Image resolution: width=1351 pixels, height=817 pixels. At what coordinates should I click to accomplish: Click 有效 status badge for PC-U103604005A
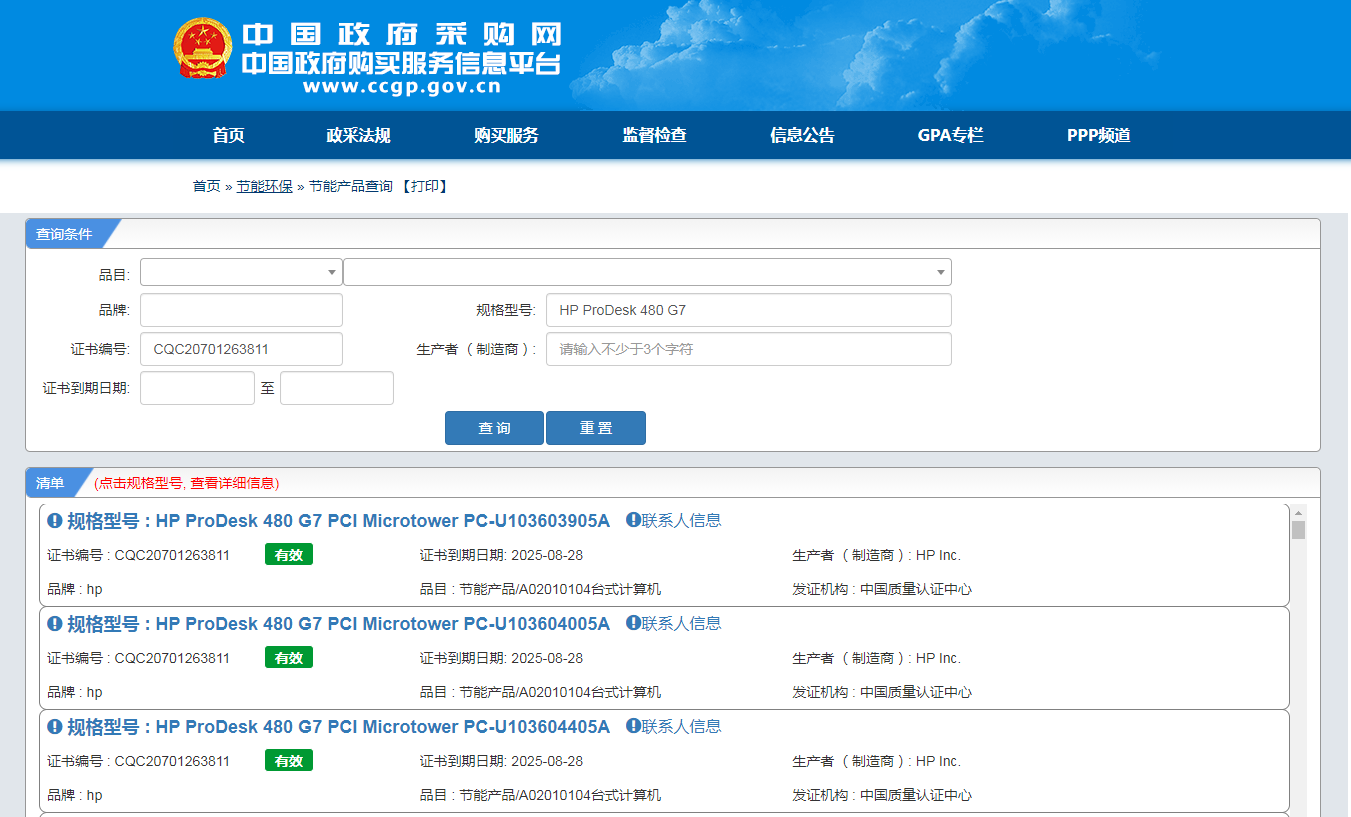coord(289,658)
